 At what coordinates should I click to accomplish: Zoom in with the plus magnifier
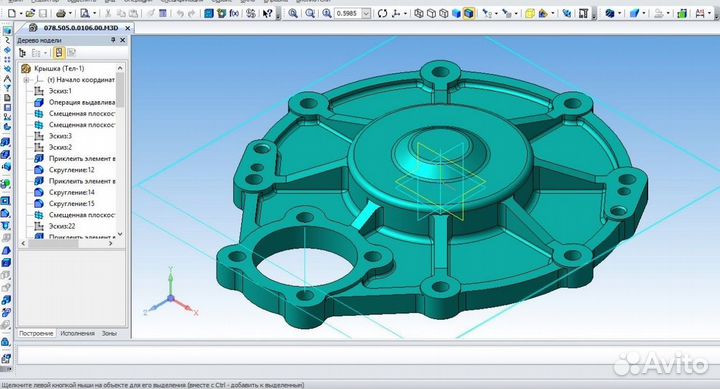[293, 13]
